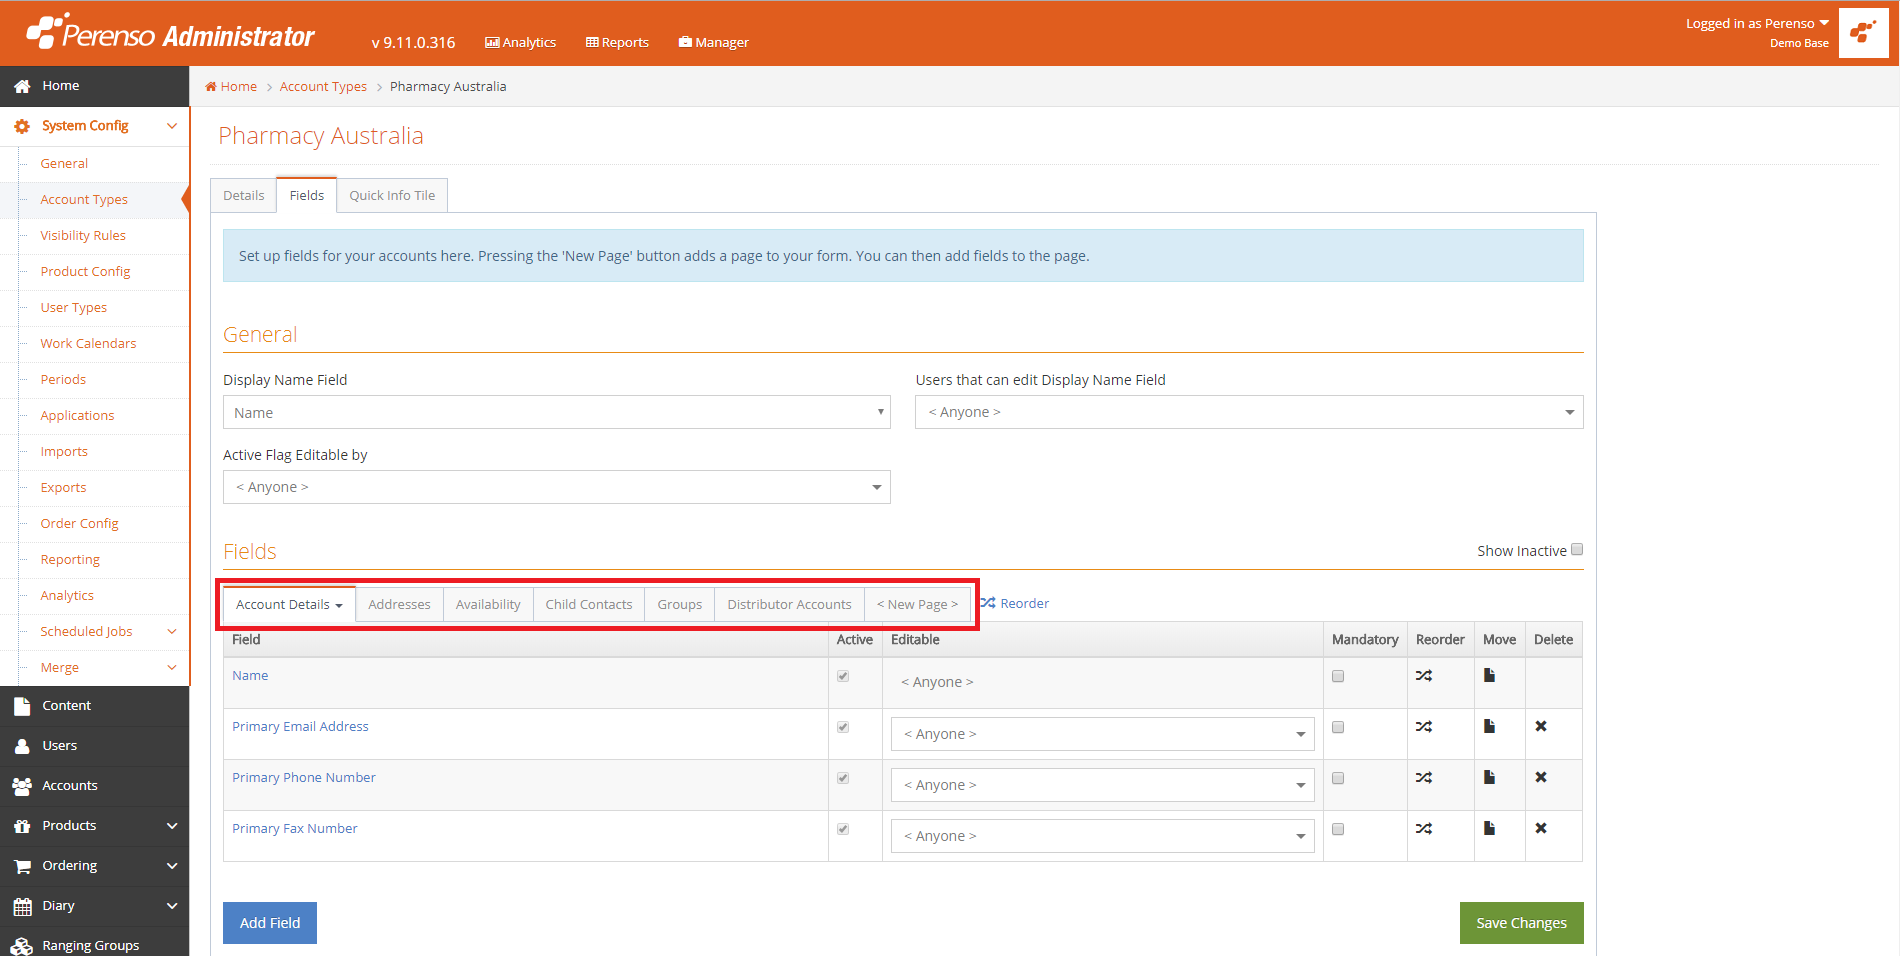Switch to the Quick Info Tile tab
1900x956 pixels.
392,195
